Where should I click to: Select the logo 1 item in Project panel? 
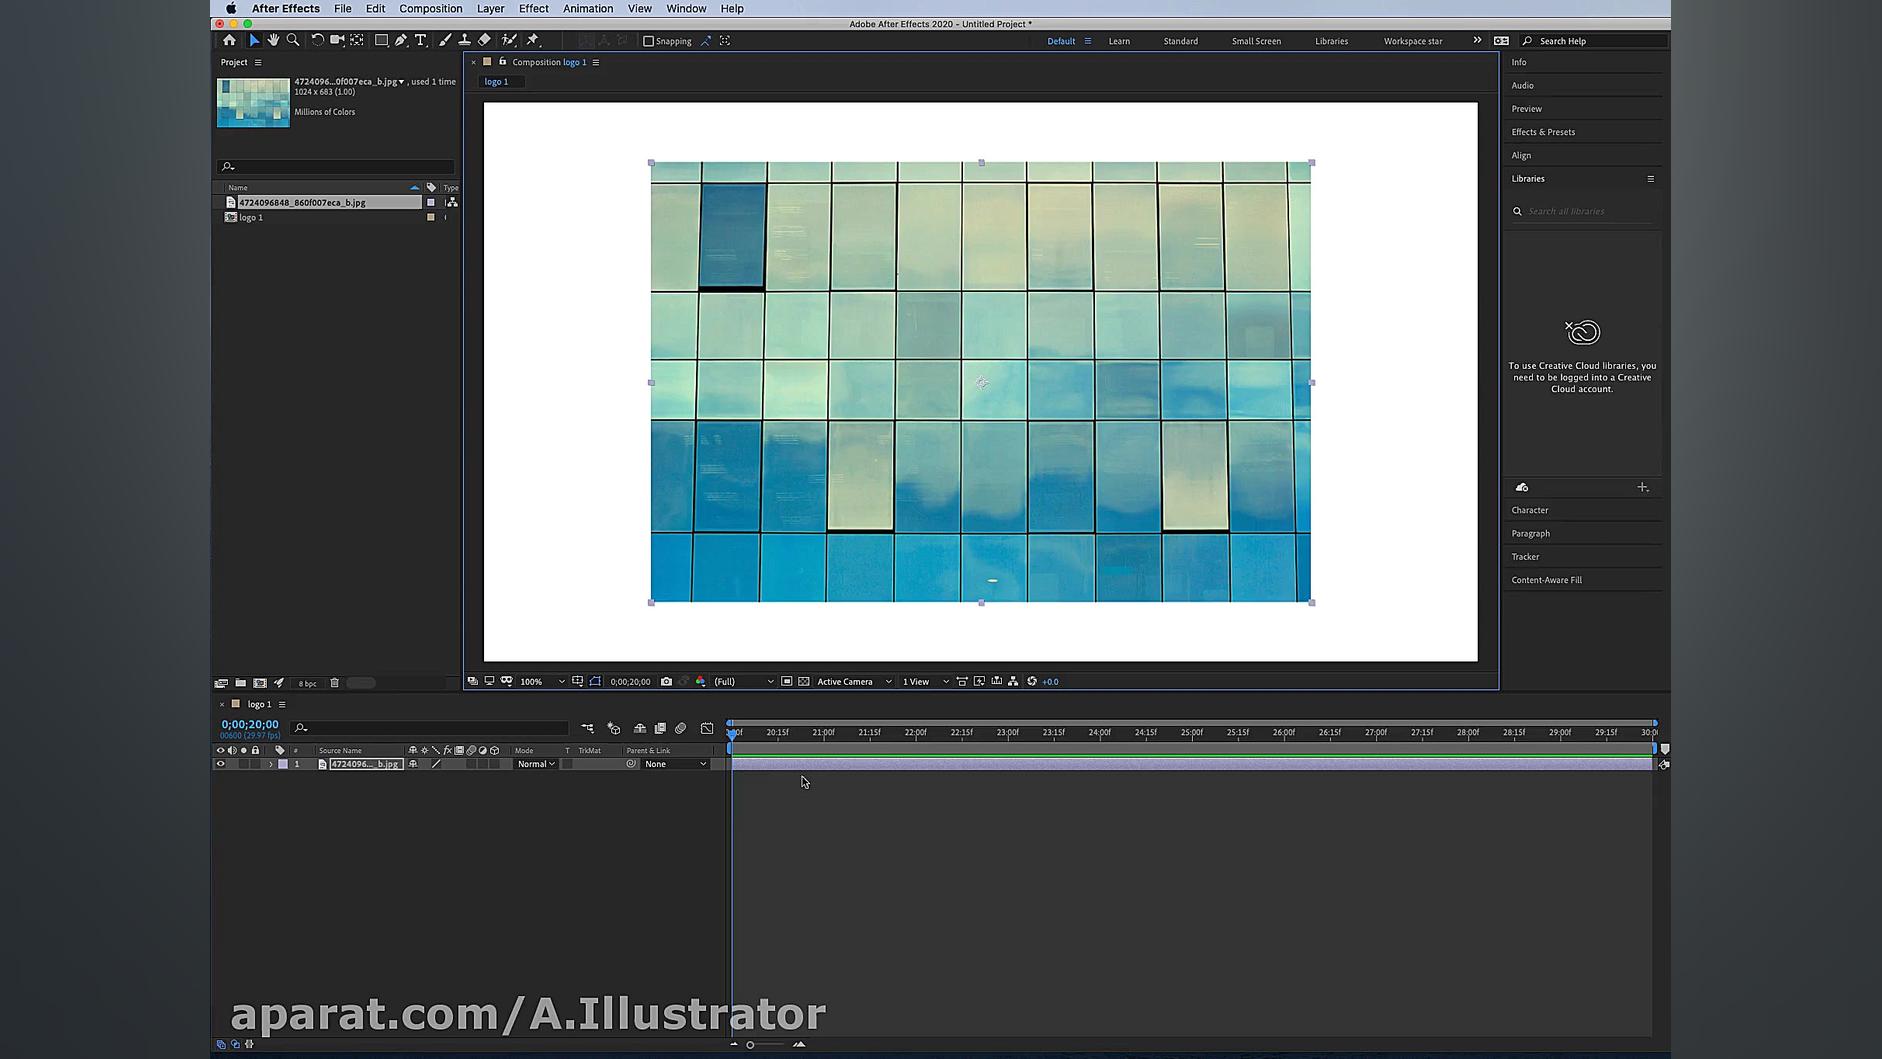click(x=251, y=217)
